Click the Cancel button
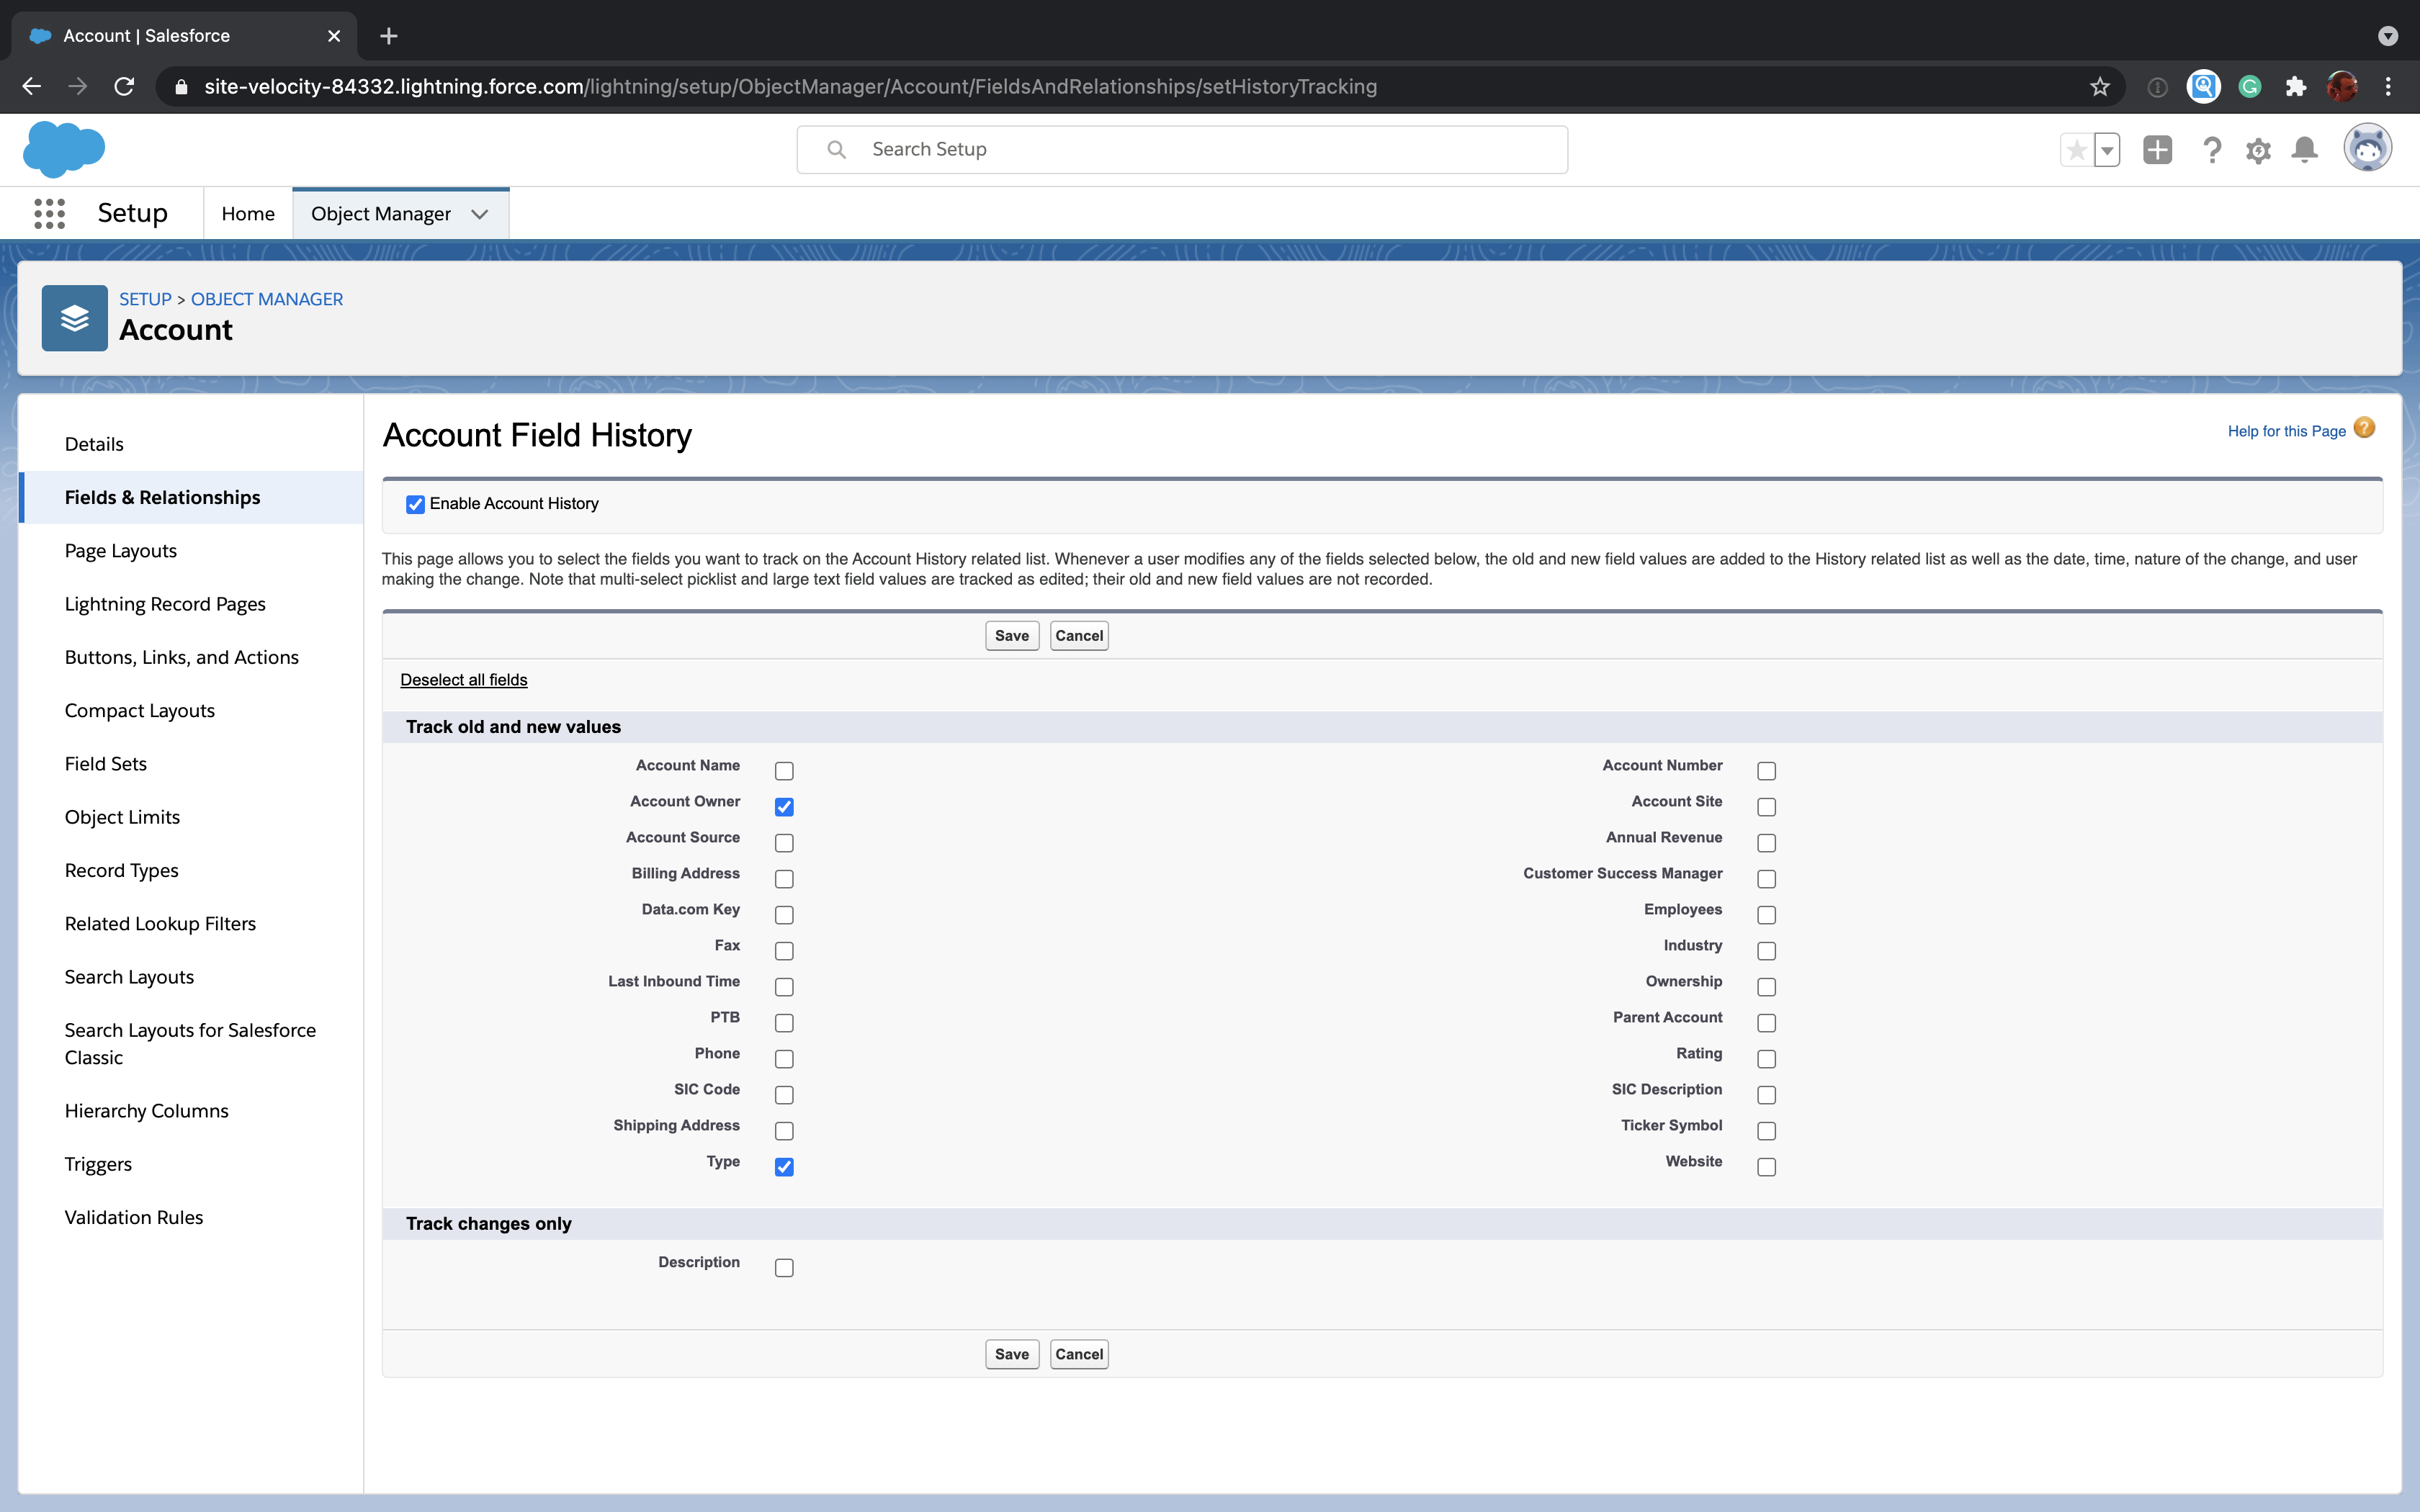The height and width of the screenshot is (1512, 2420). [1078, 634]
